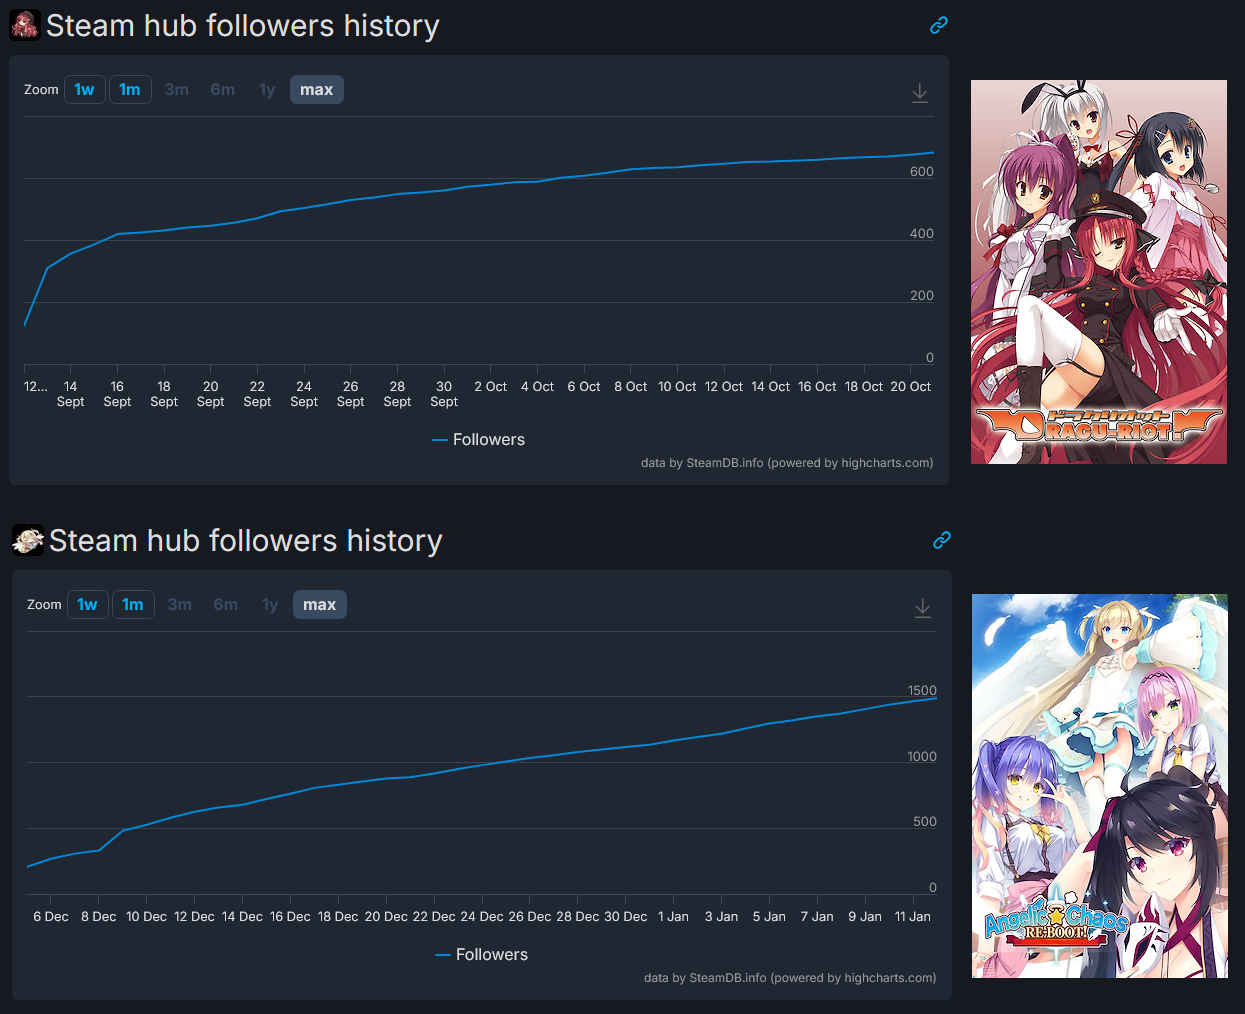The width and height of the screenshot is (1245, 1014).
Task: Set top chart zoom to 1w
Action: [85, 90]
